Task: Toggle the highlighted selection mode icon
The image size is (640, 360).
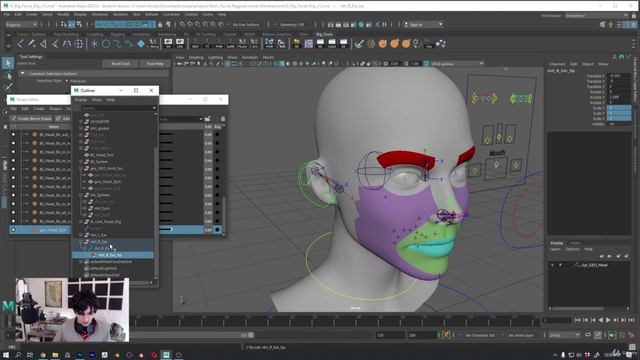Action: click(x=71, y=24)
